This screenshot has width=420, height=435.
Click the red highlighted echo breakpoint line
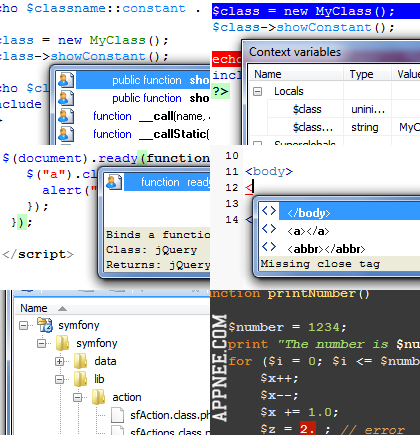(x=226, y=59)
